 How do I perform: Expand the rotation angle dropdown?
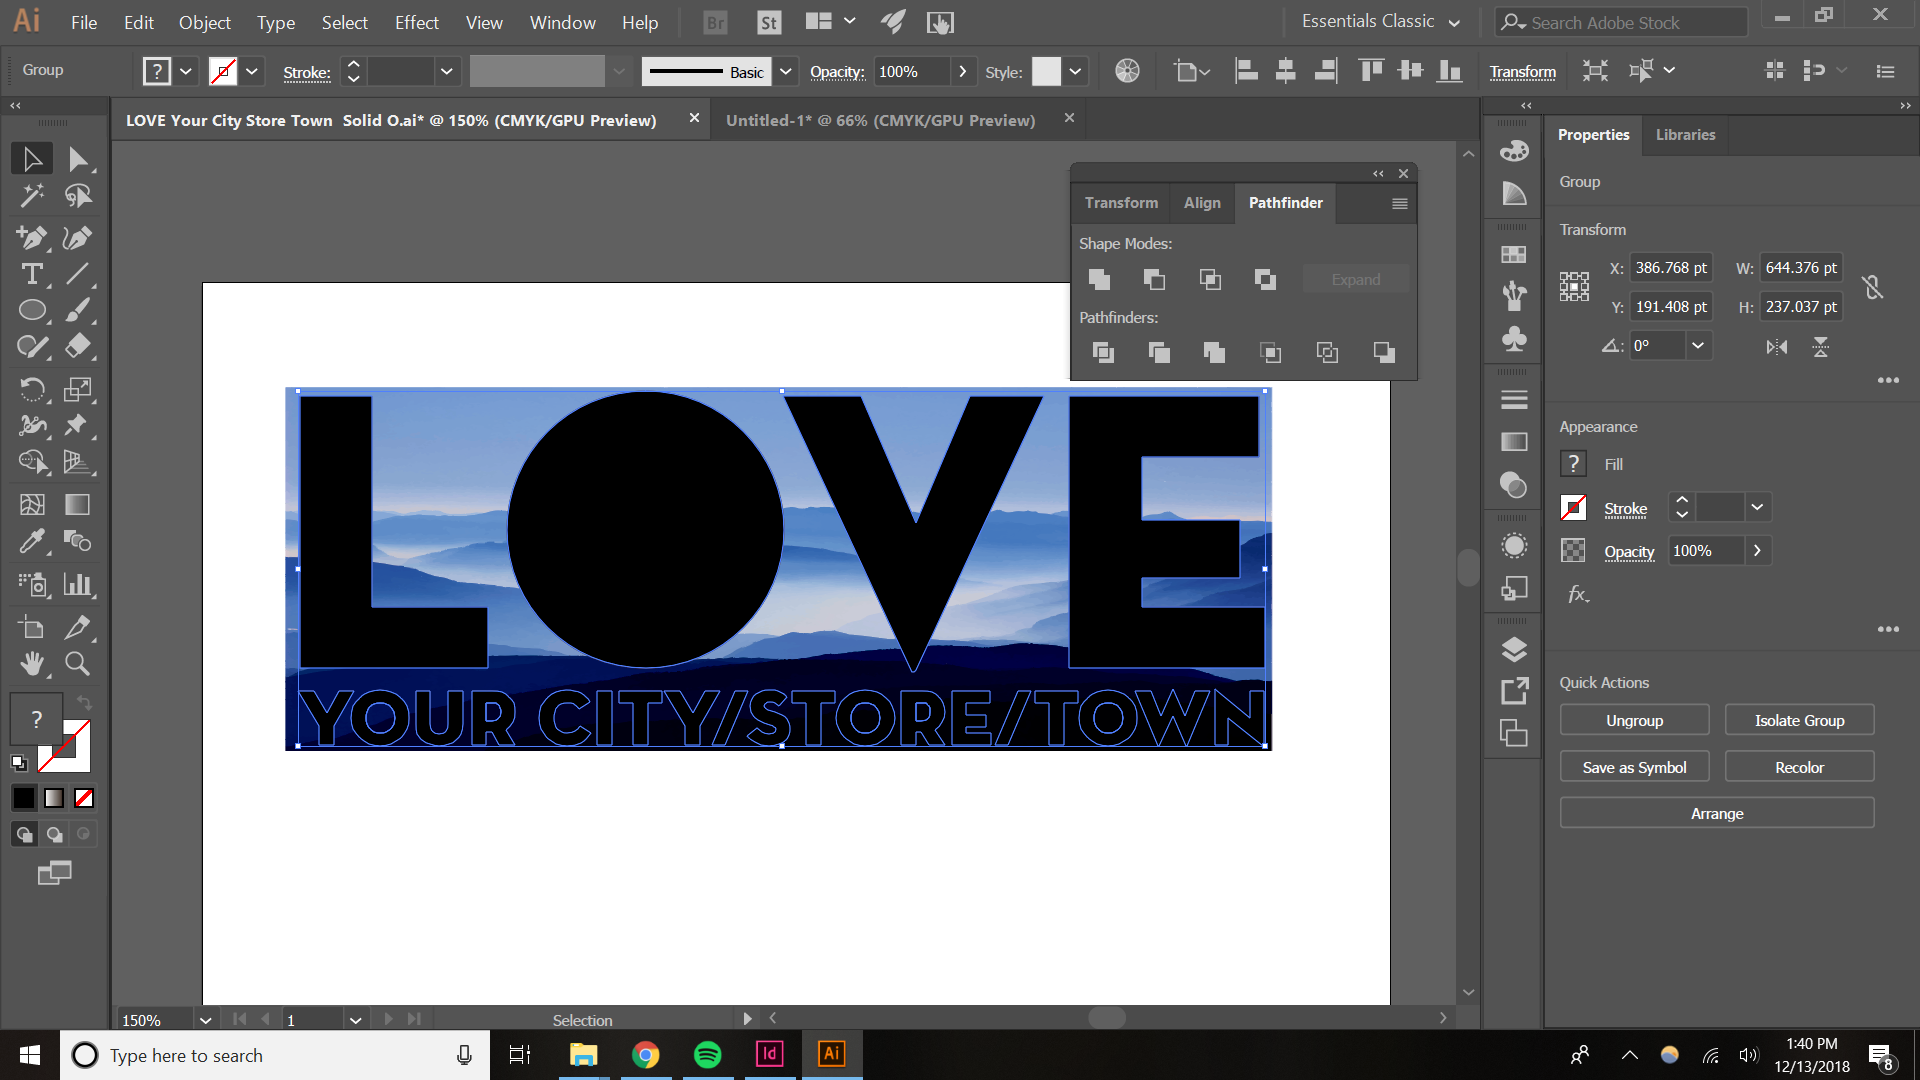pos(1697,346)
